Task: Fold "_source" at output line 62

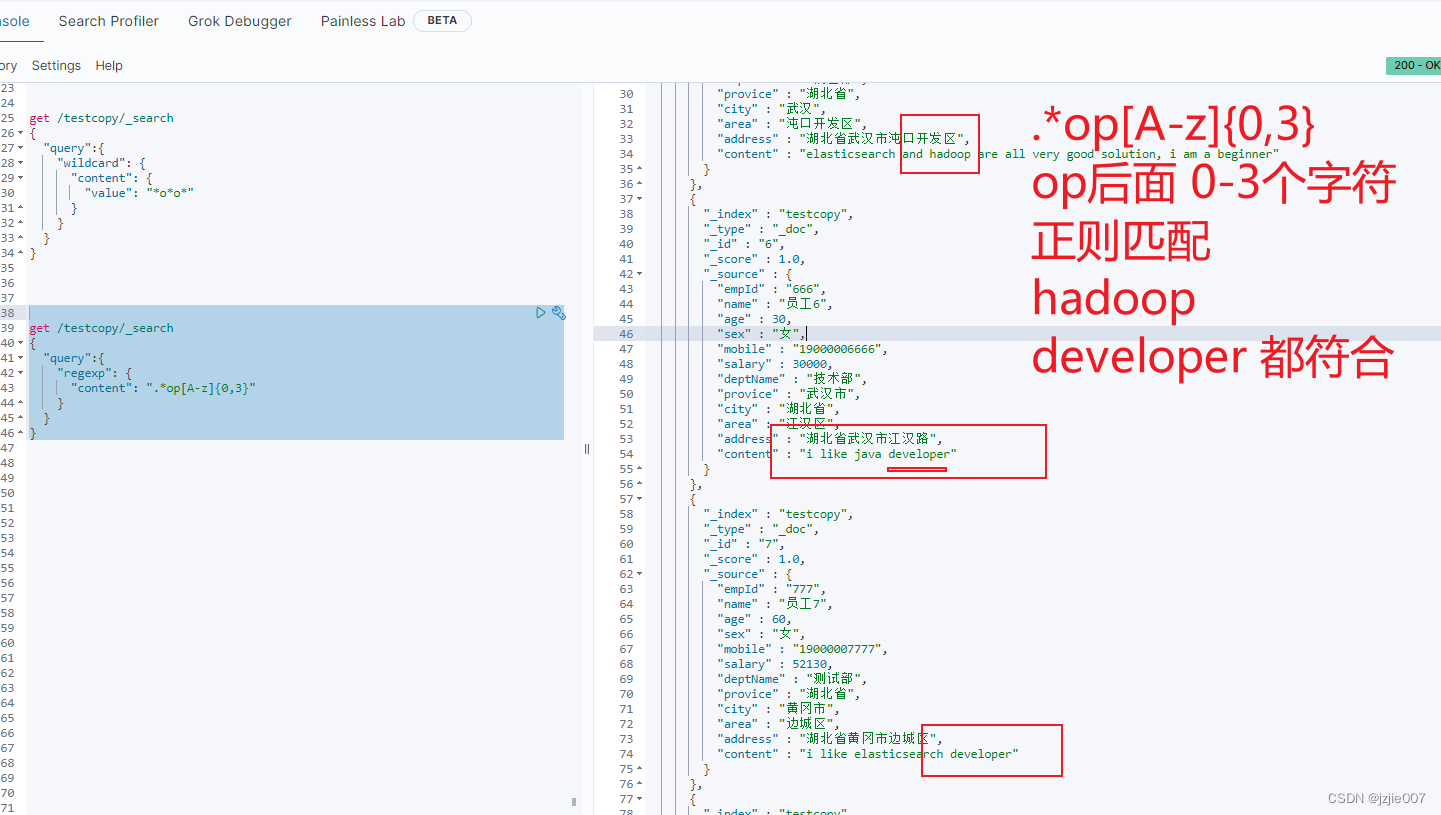Action: point(640,574)
